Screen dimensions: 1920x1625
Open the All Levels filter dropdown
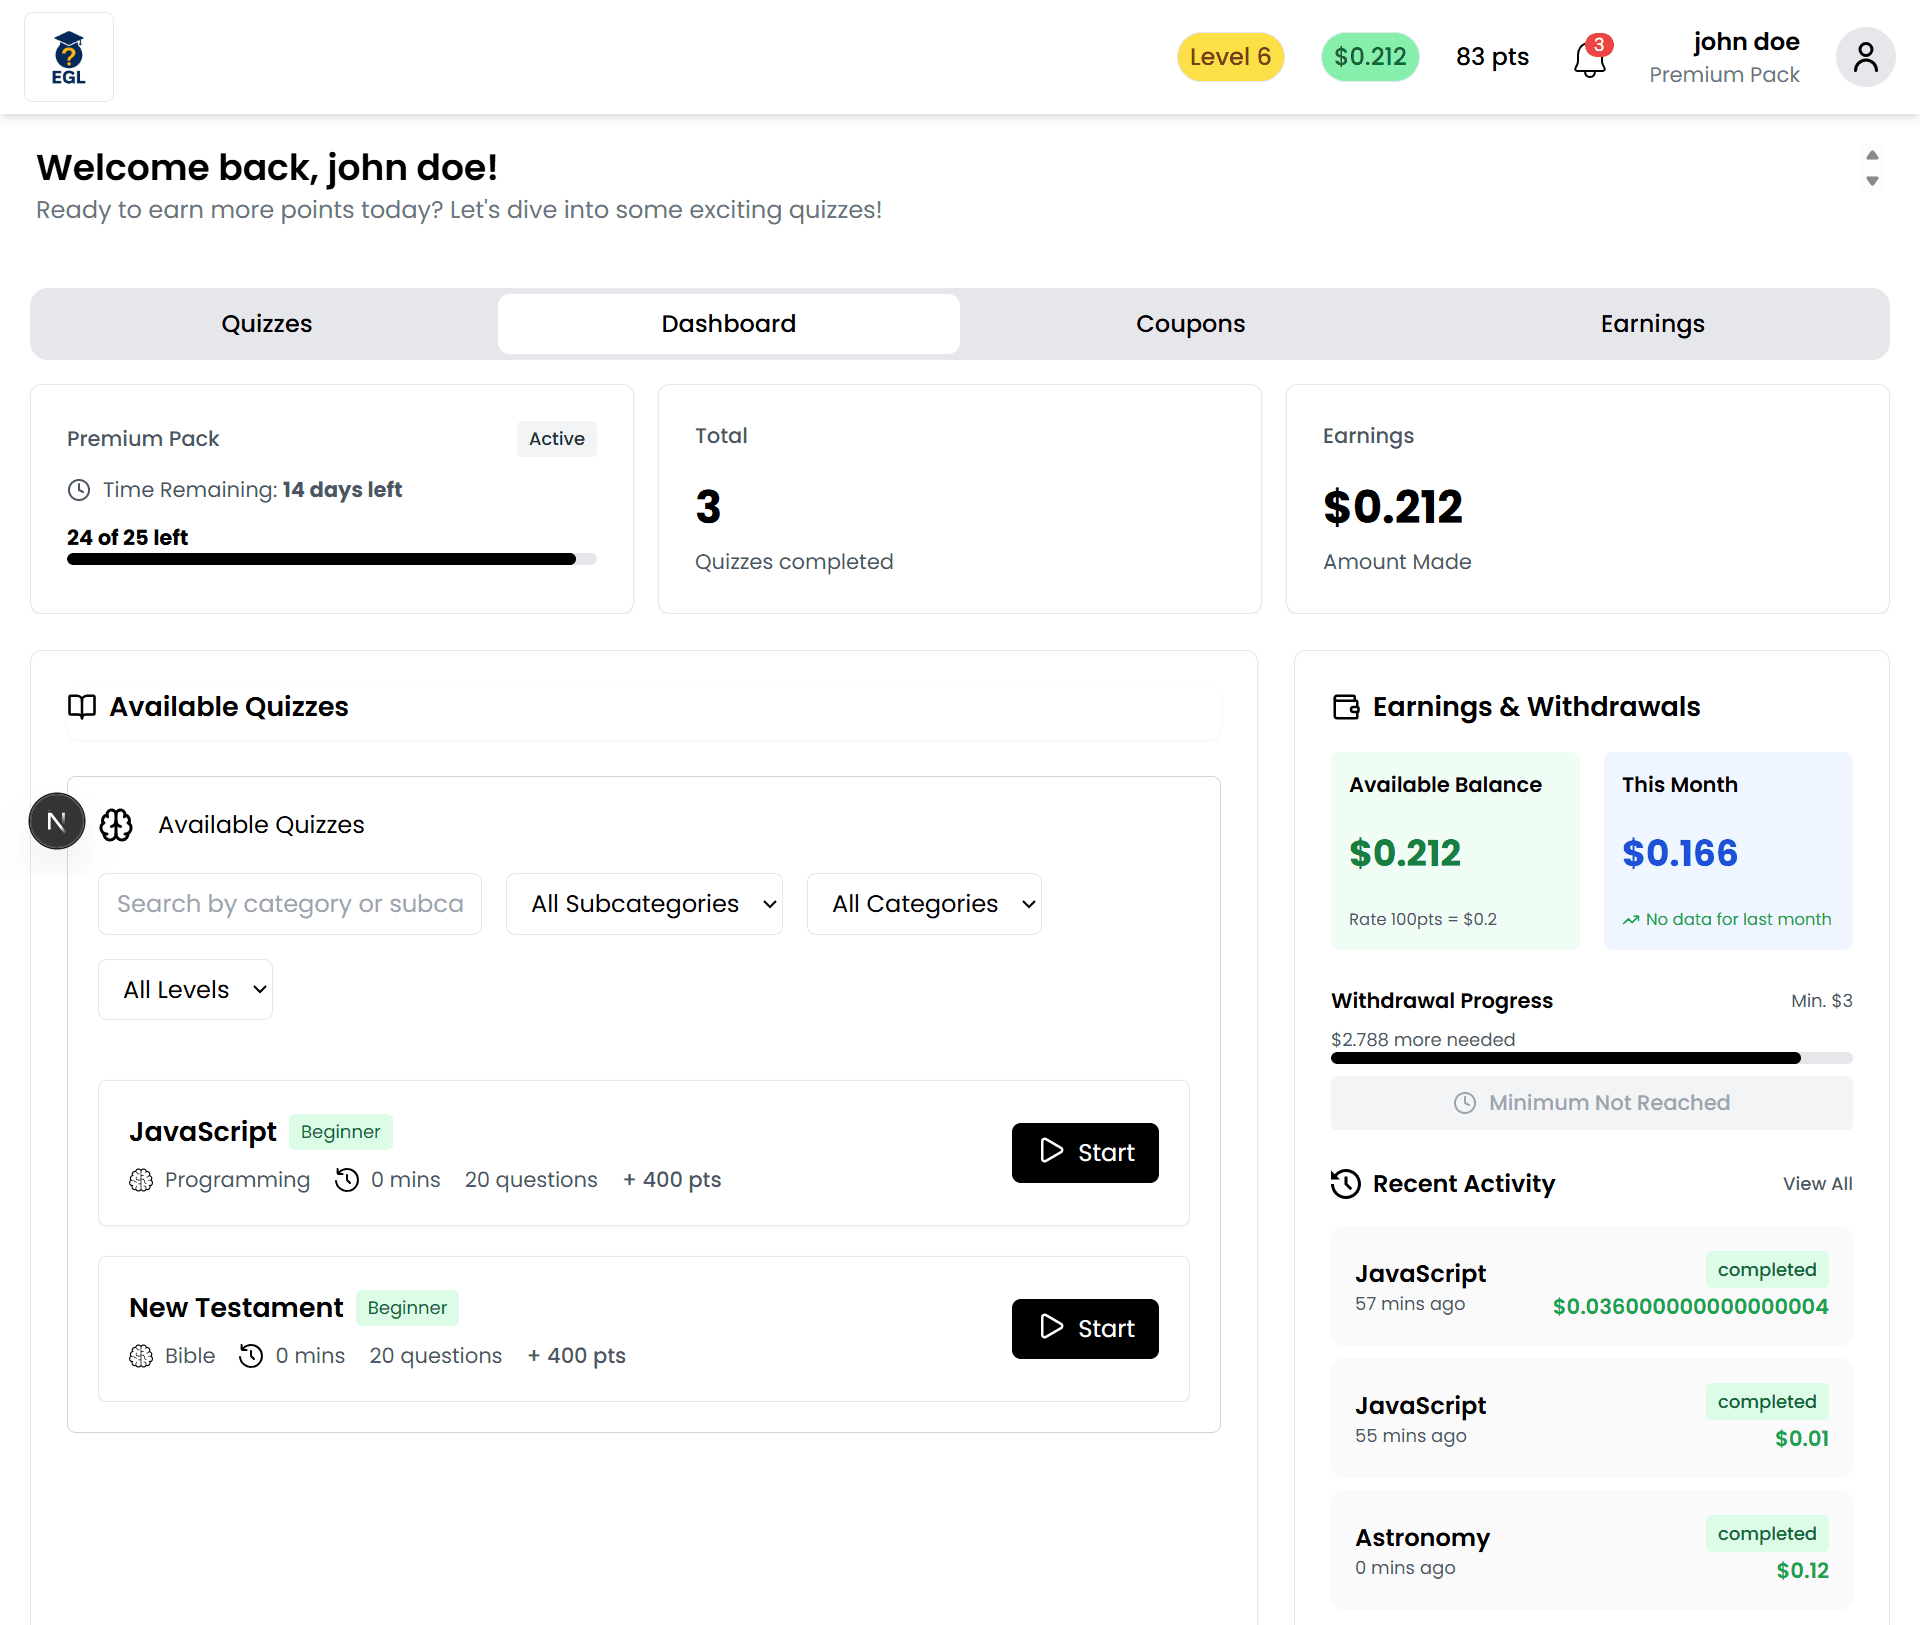[x=185, y=990]
